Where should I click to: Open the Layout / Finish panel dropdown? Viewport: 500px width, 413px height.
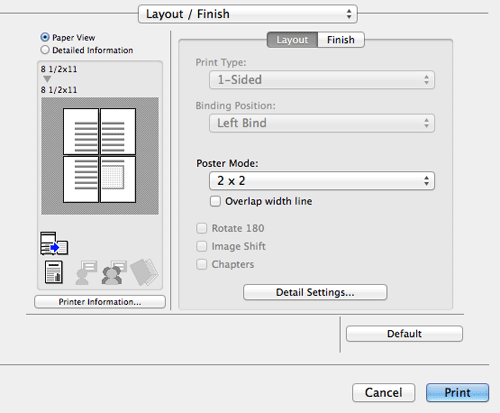(x=248, y=14)
